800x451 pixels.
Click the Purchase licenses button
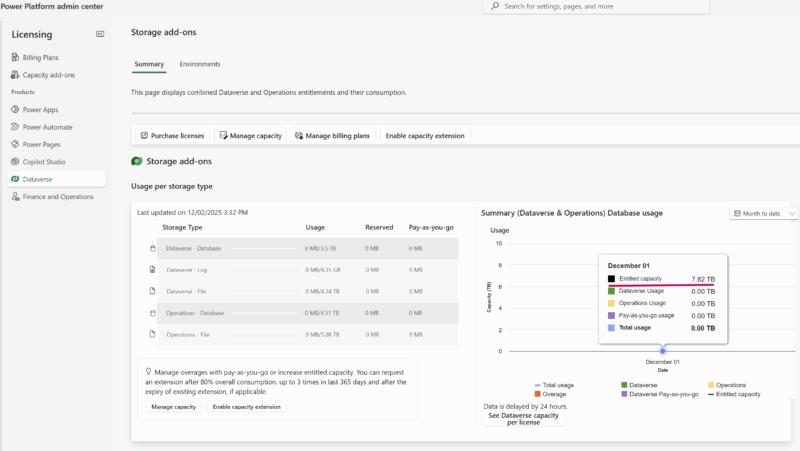tap(172, 135)
